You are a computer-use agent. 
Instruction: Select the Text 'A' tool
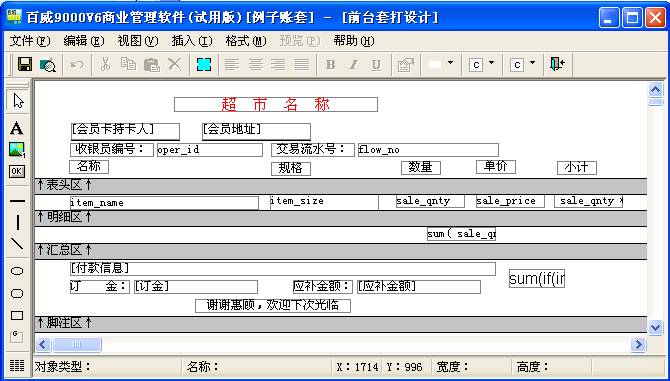tap(17, 128)
